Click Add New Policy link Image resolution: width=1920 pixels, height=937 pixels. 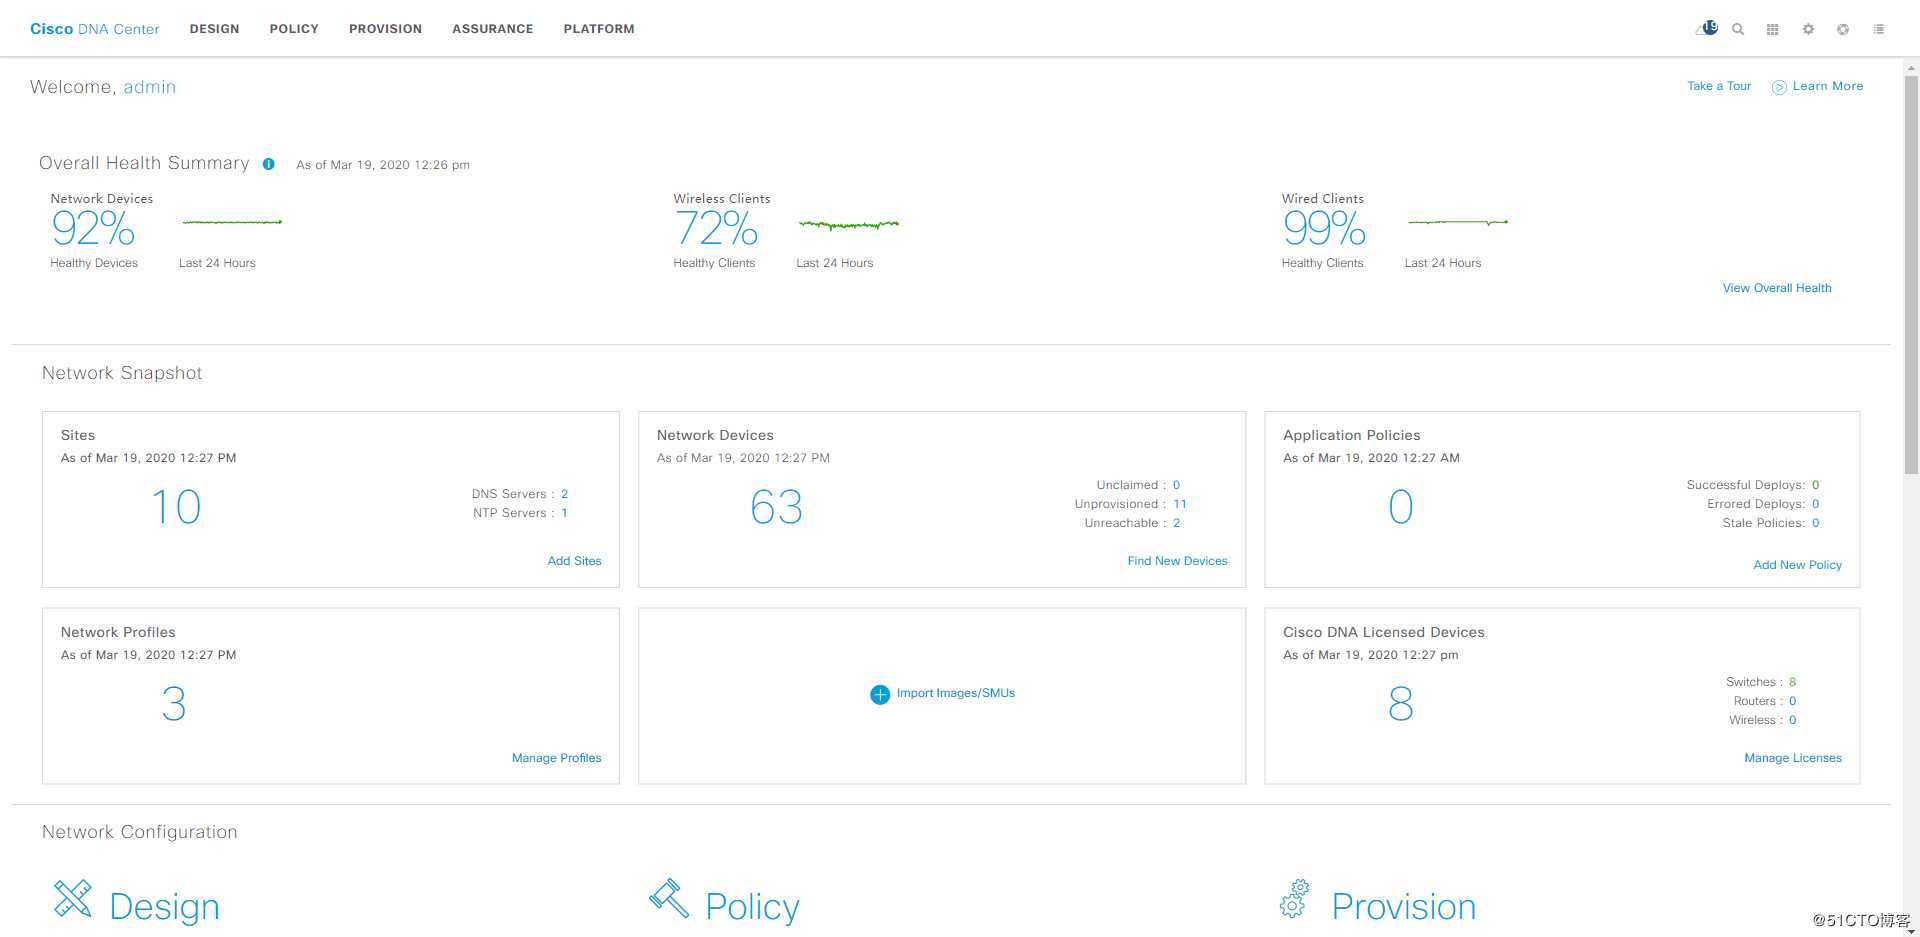(x=1797, y=565)
